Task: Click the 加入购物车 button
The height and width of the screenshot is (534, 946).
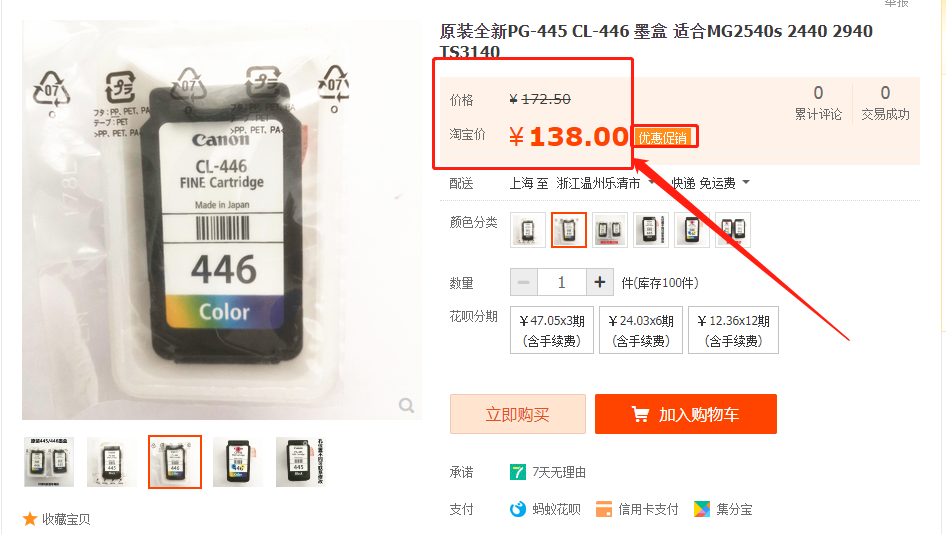Action: click(x=686, y=414)
